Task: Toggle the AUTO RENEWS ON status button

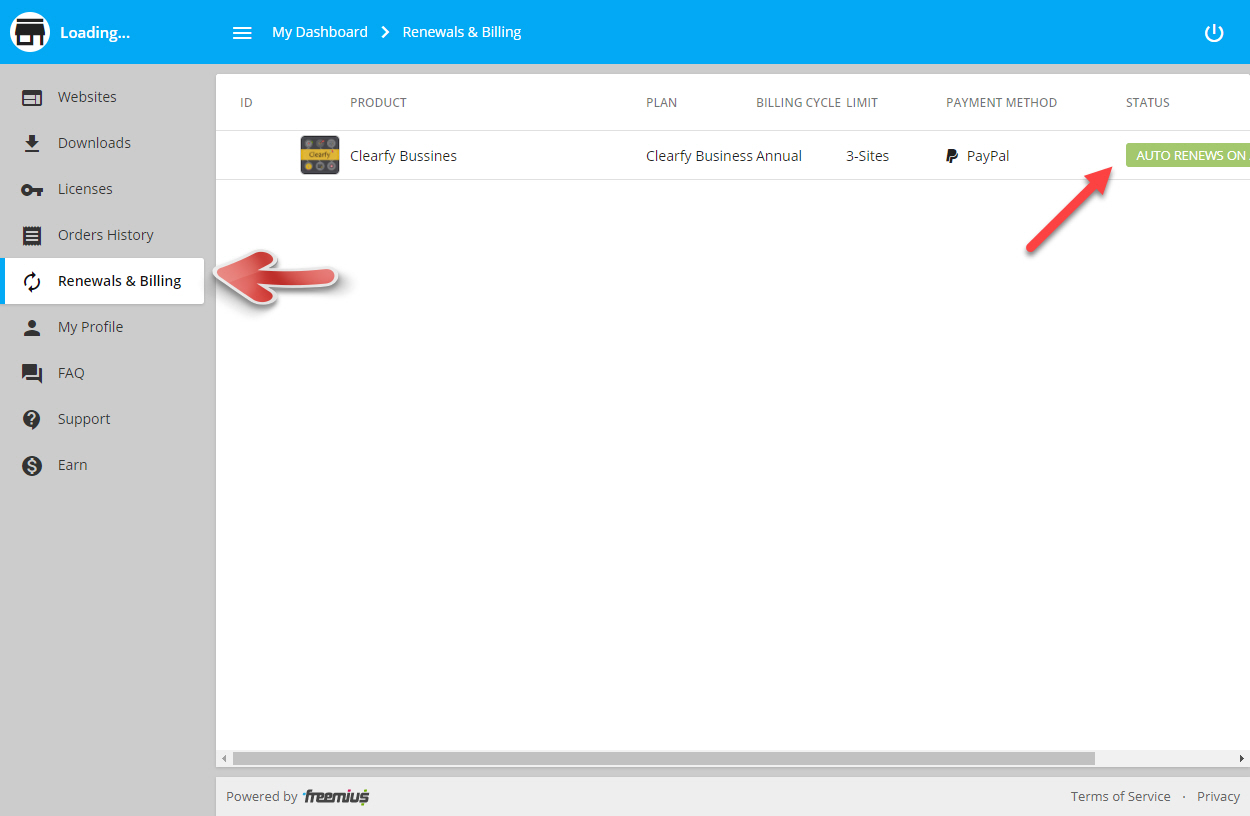Action: [x=1188, y=155]
